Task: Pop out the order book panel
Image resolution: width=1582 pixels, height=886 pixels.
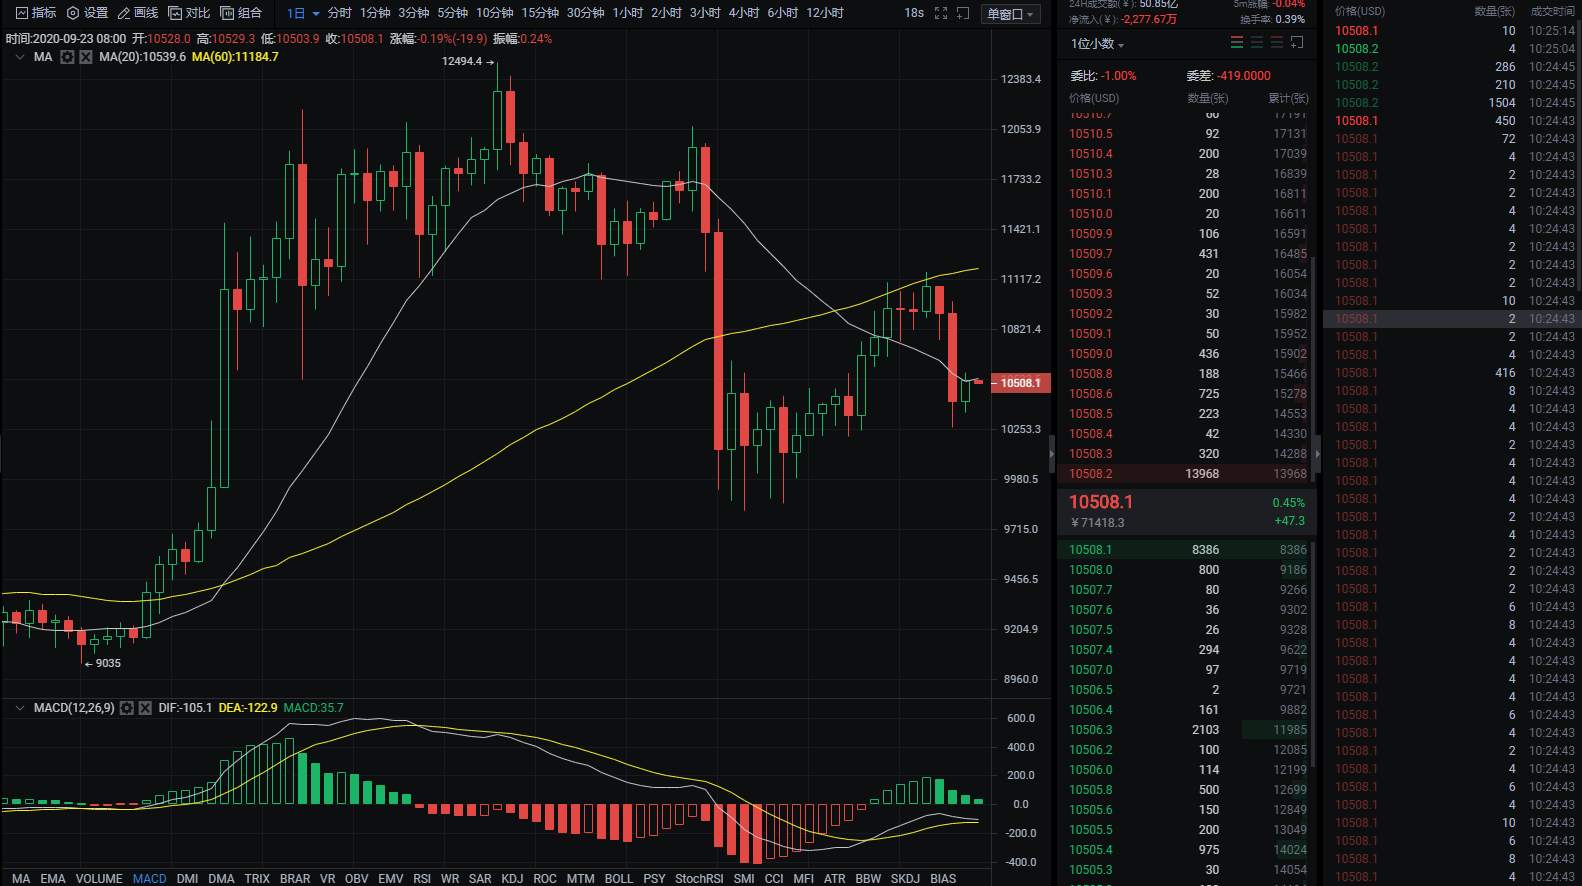Action: pos(1297,42)
